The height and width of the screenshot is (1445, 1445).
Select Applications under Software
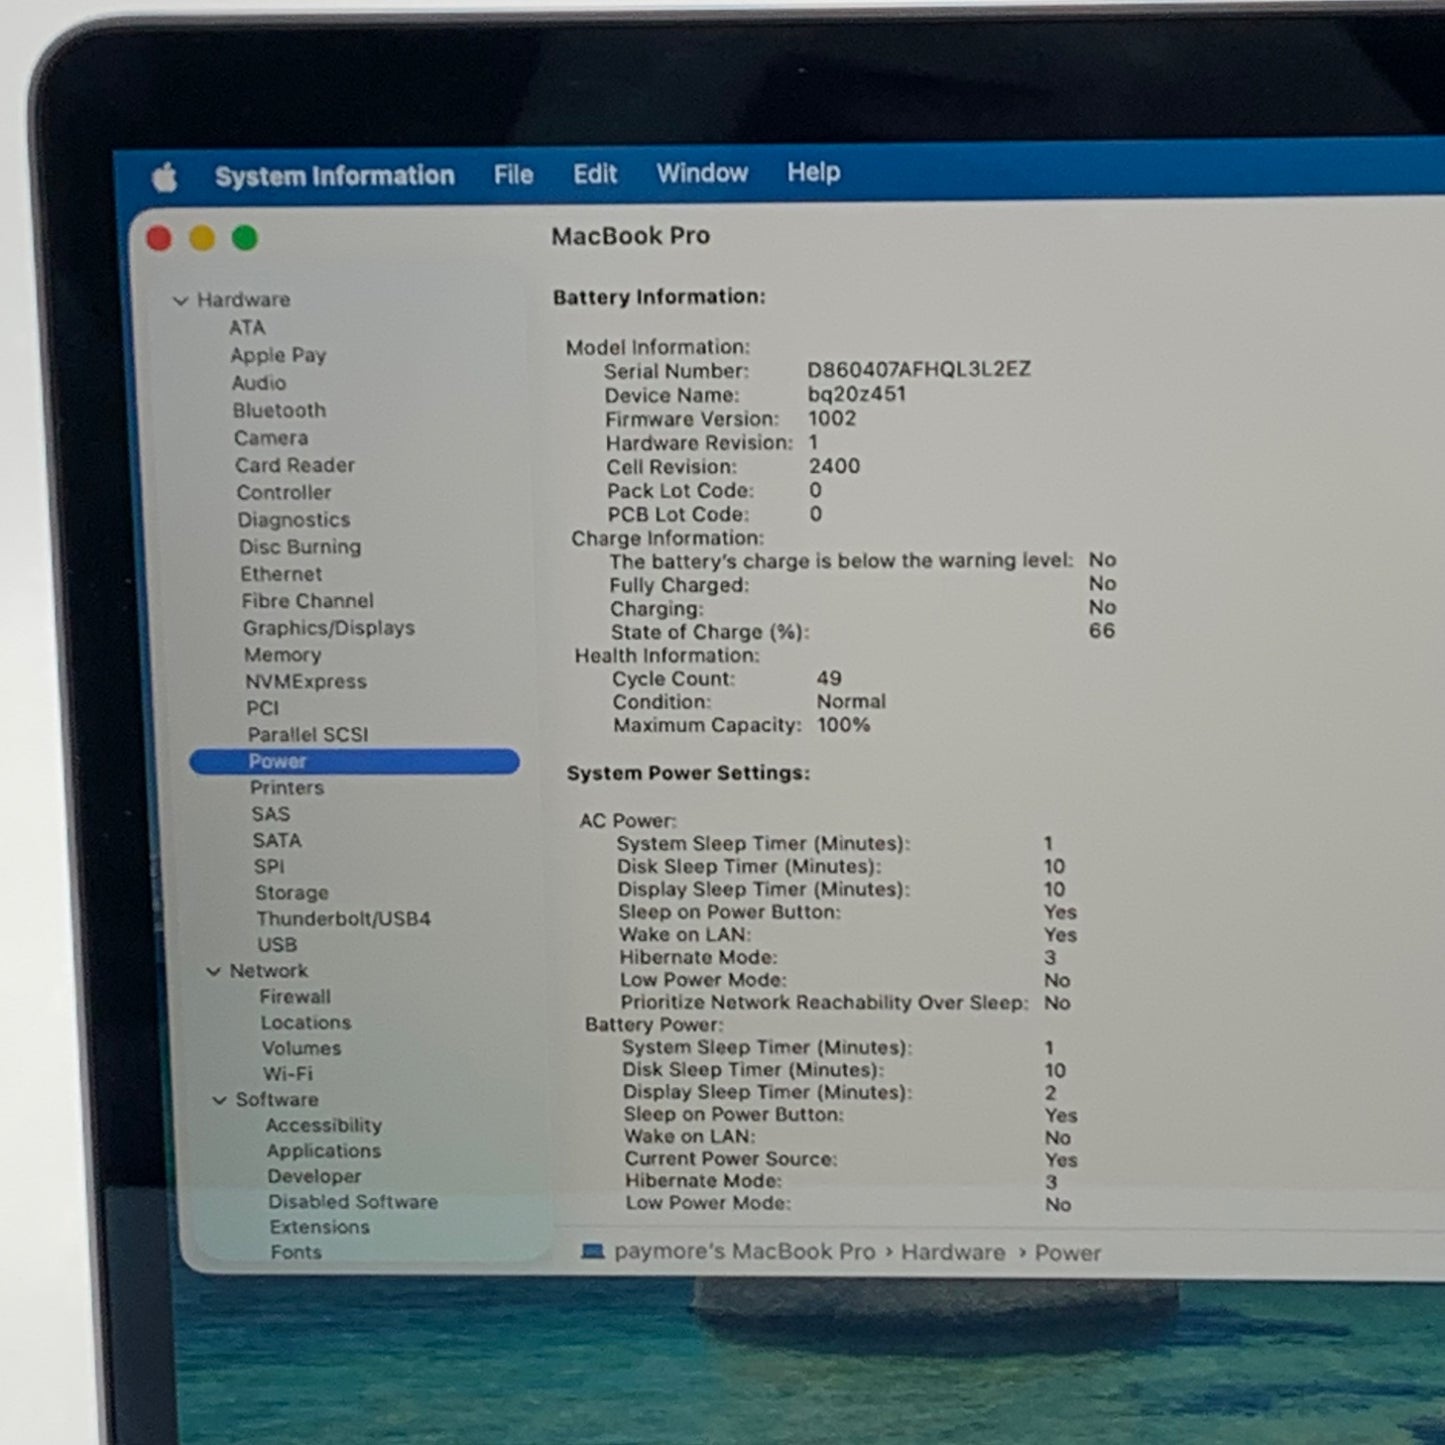pos(324,1151)
